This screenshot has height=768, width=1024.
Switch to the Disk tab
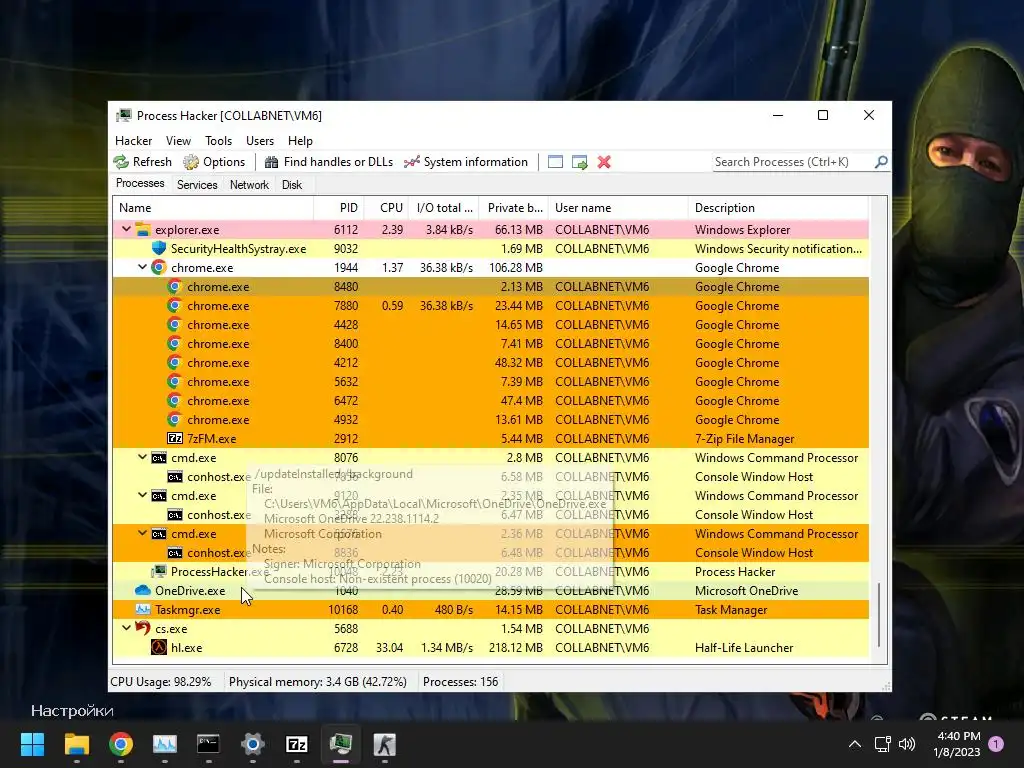[x=292, y=185]
